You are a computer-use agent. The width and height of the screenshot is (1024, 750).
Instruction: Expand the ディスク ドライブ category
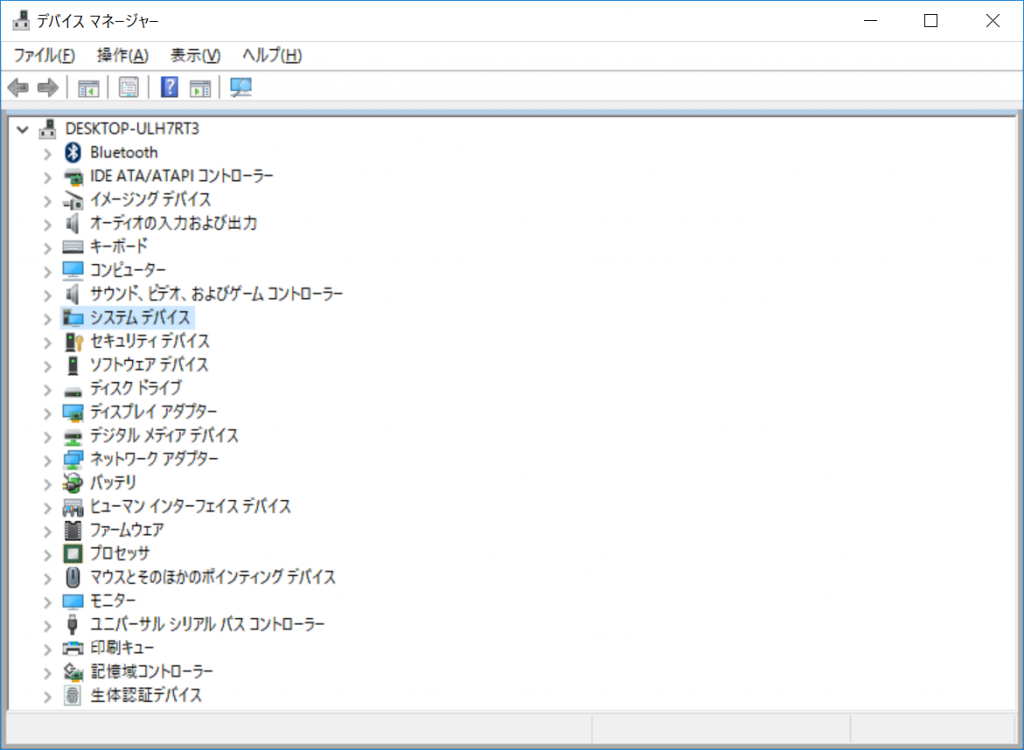pos(47,389)
